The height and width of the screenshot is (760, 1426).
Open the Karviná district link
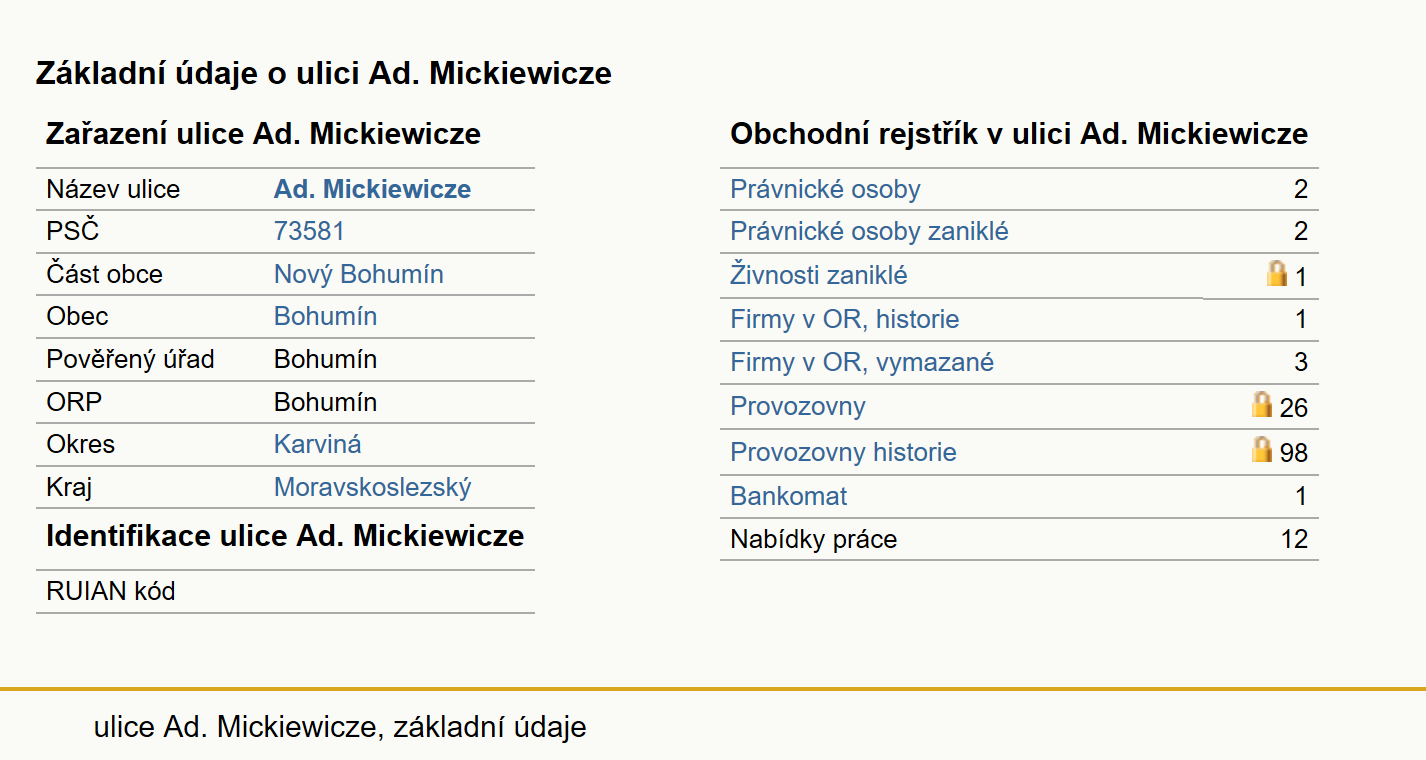(318, 444)
